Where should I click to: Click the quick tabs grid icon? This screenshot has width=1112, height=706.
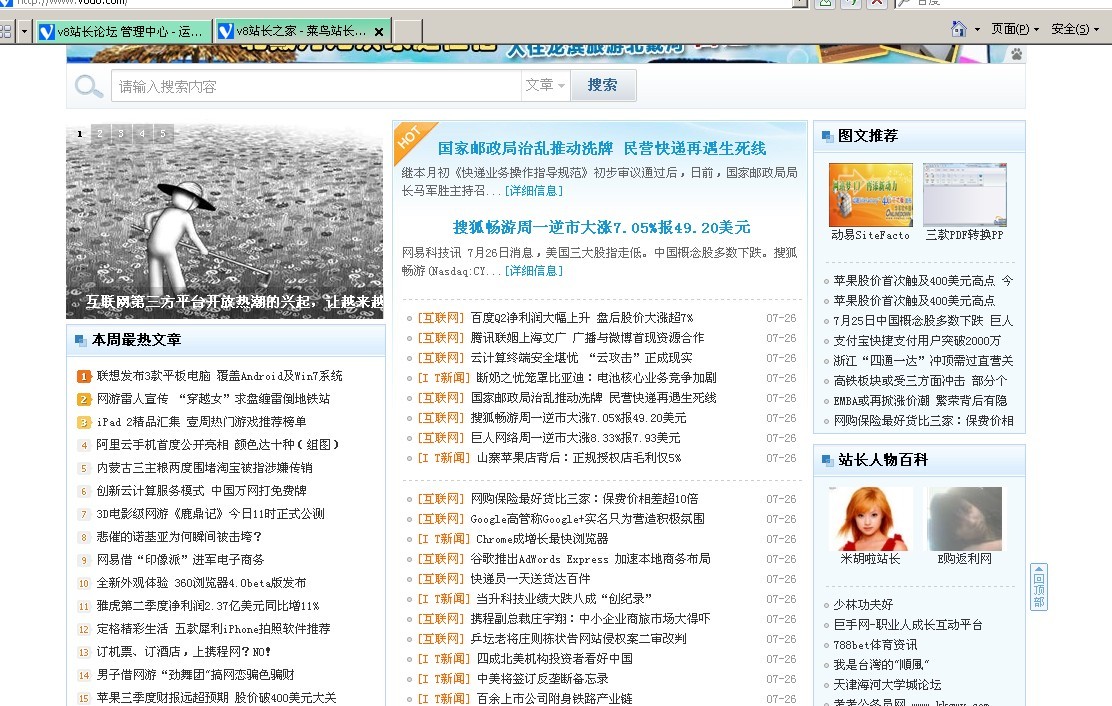click(6, 31)
